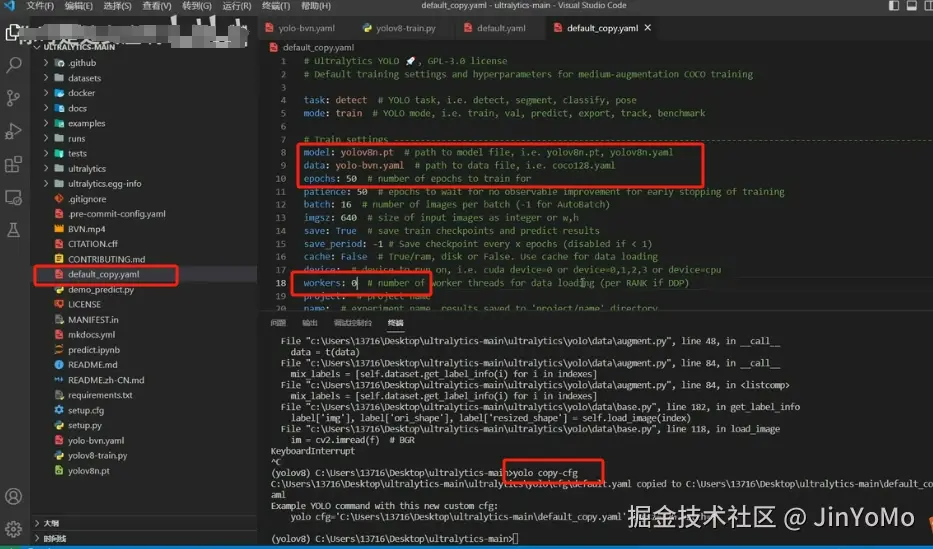Screen dimensions: 933x549
Task: Open the Extensions view
Action: tap(13, 164)
